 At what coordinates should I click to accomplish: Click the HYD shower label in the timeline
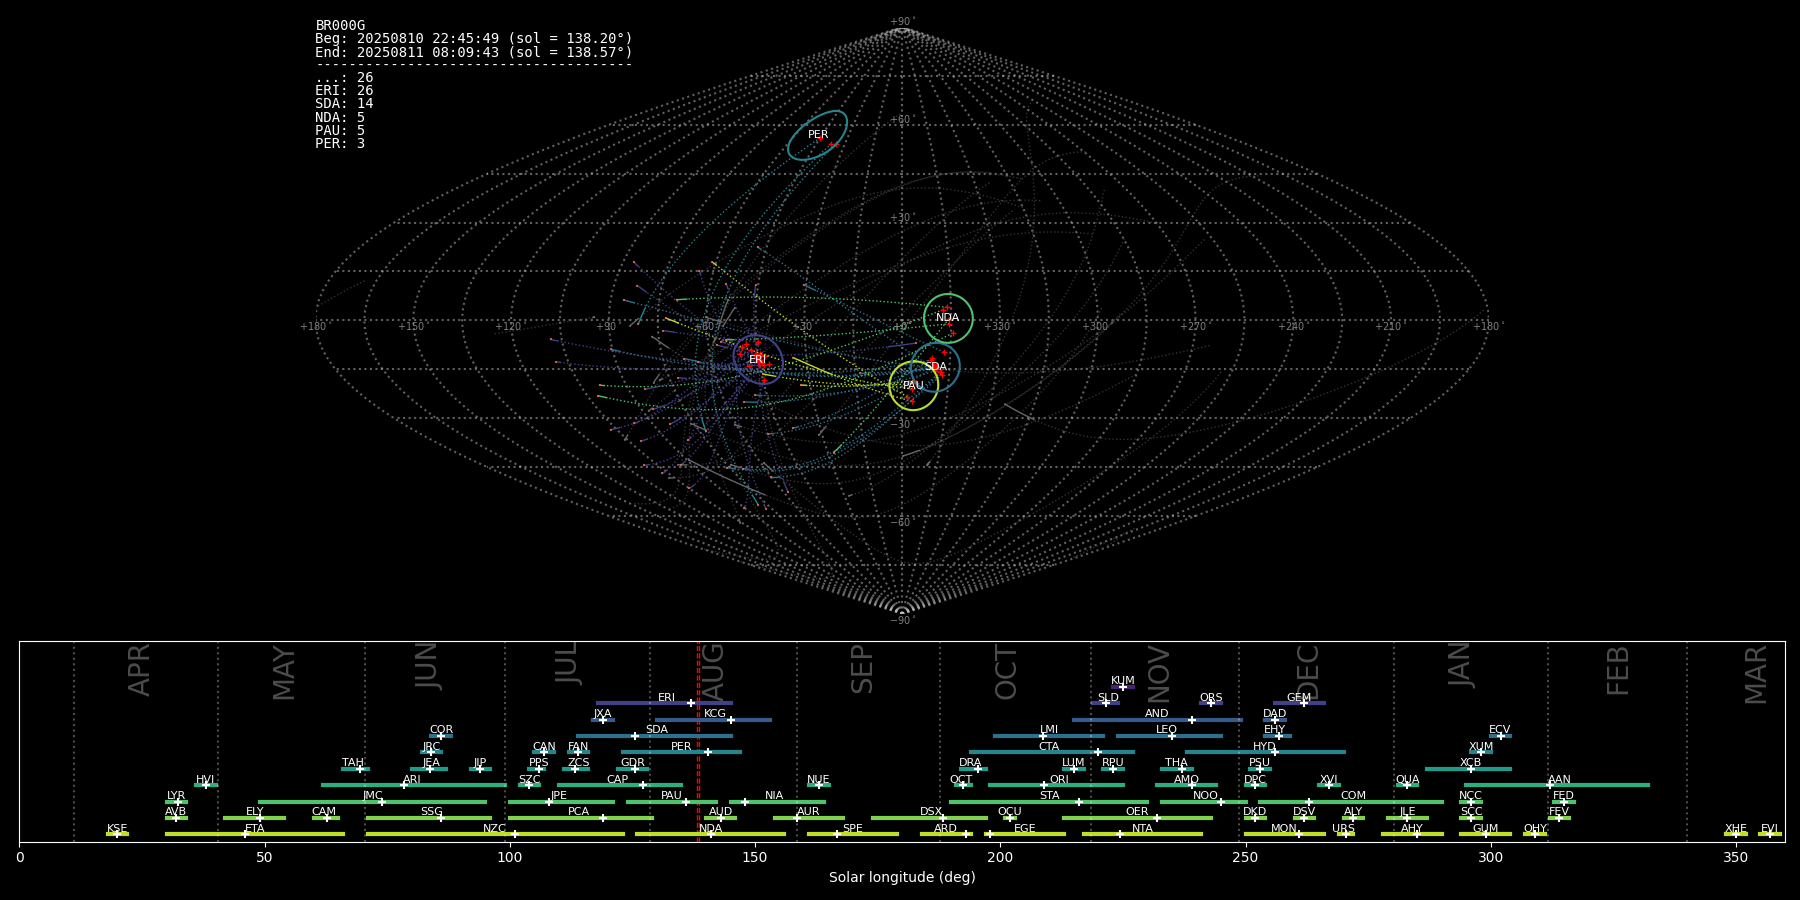1264,747
